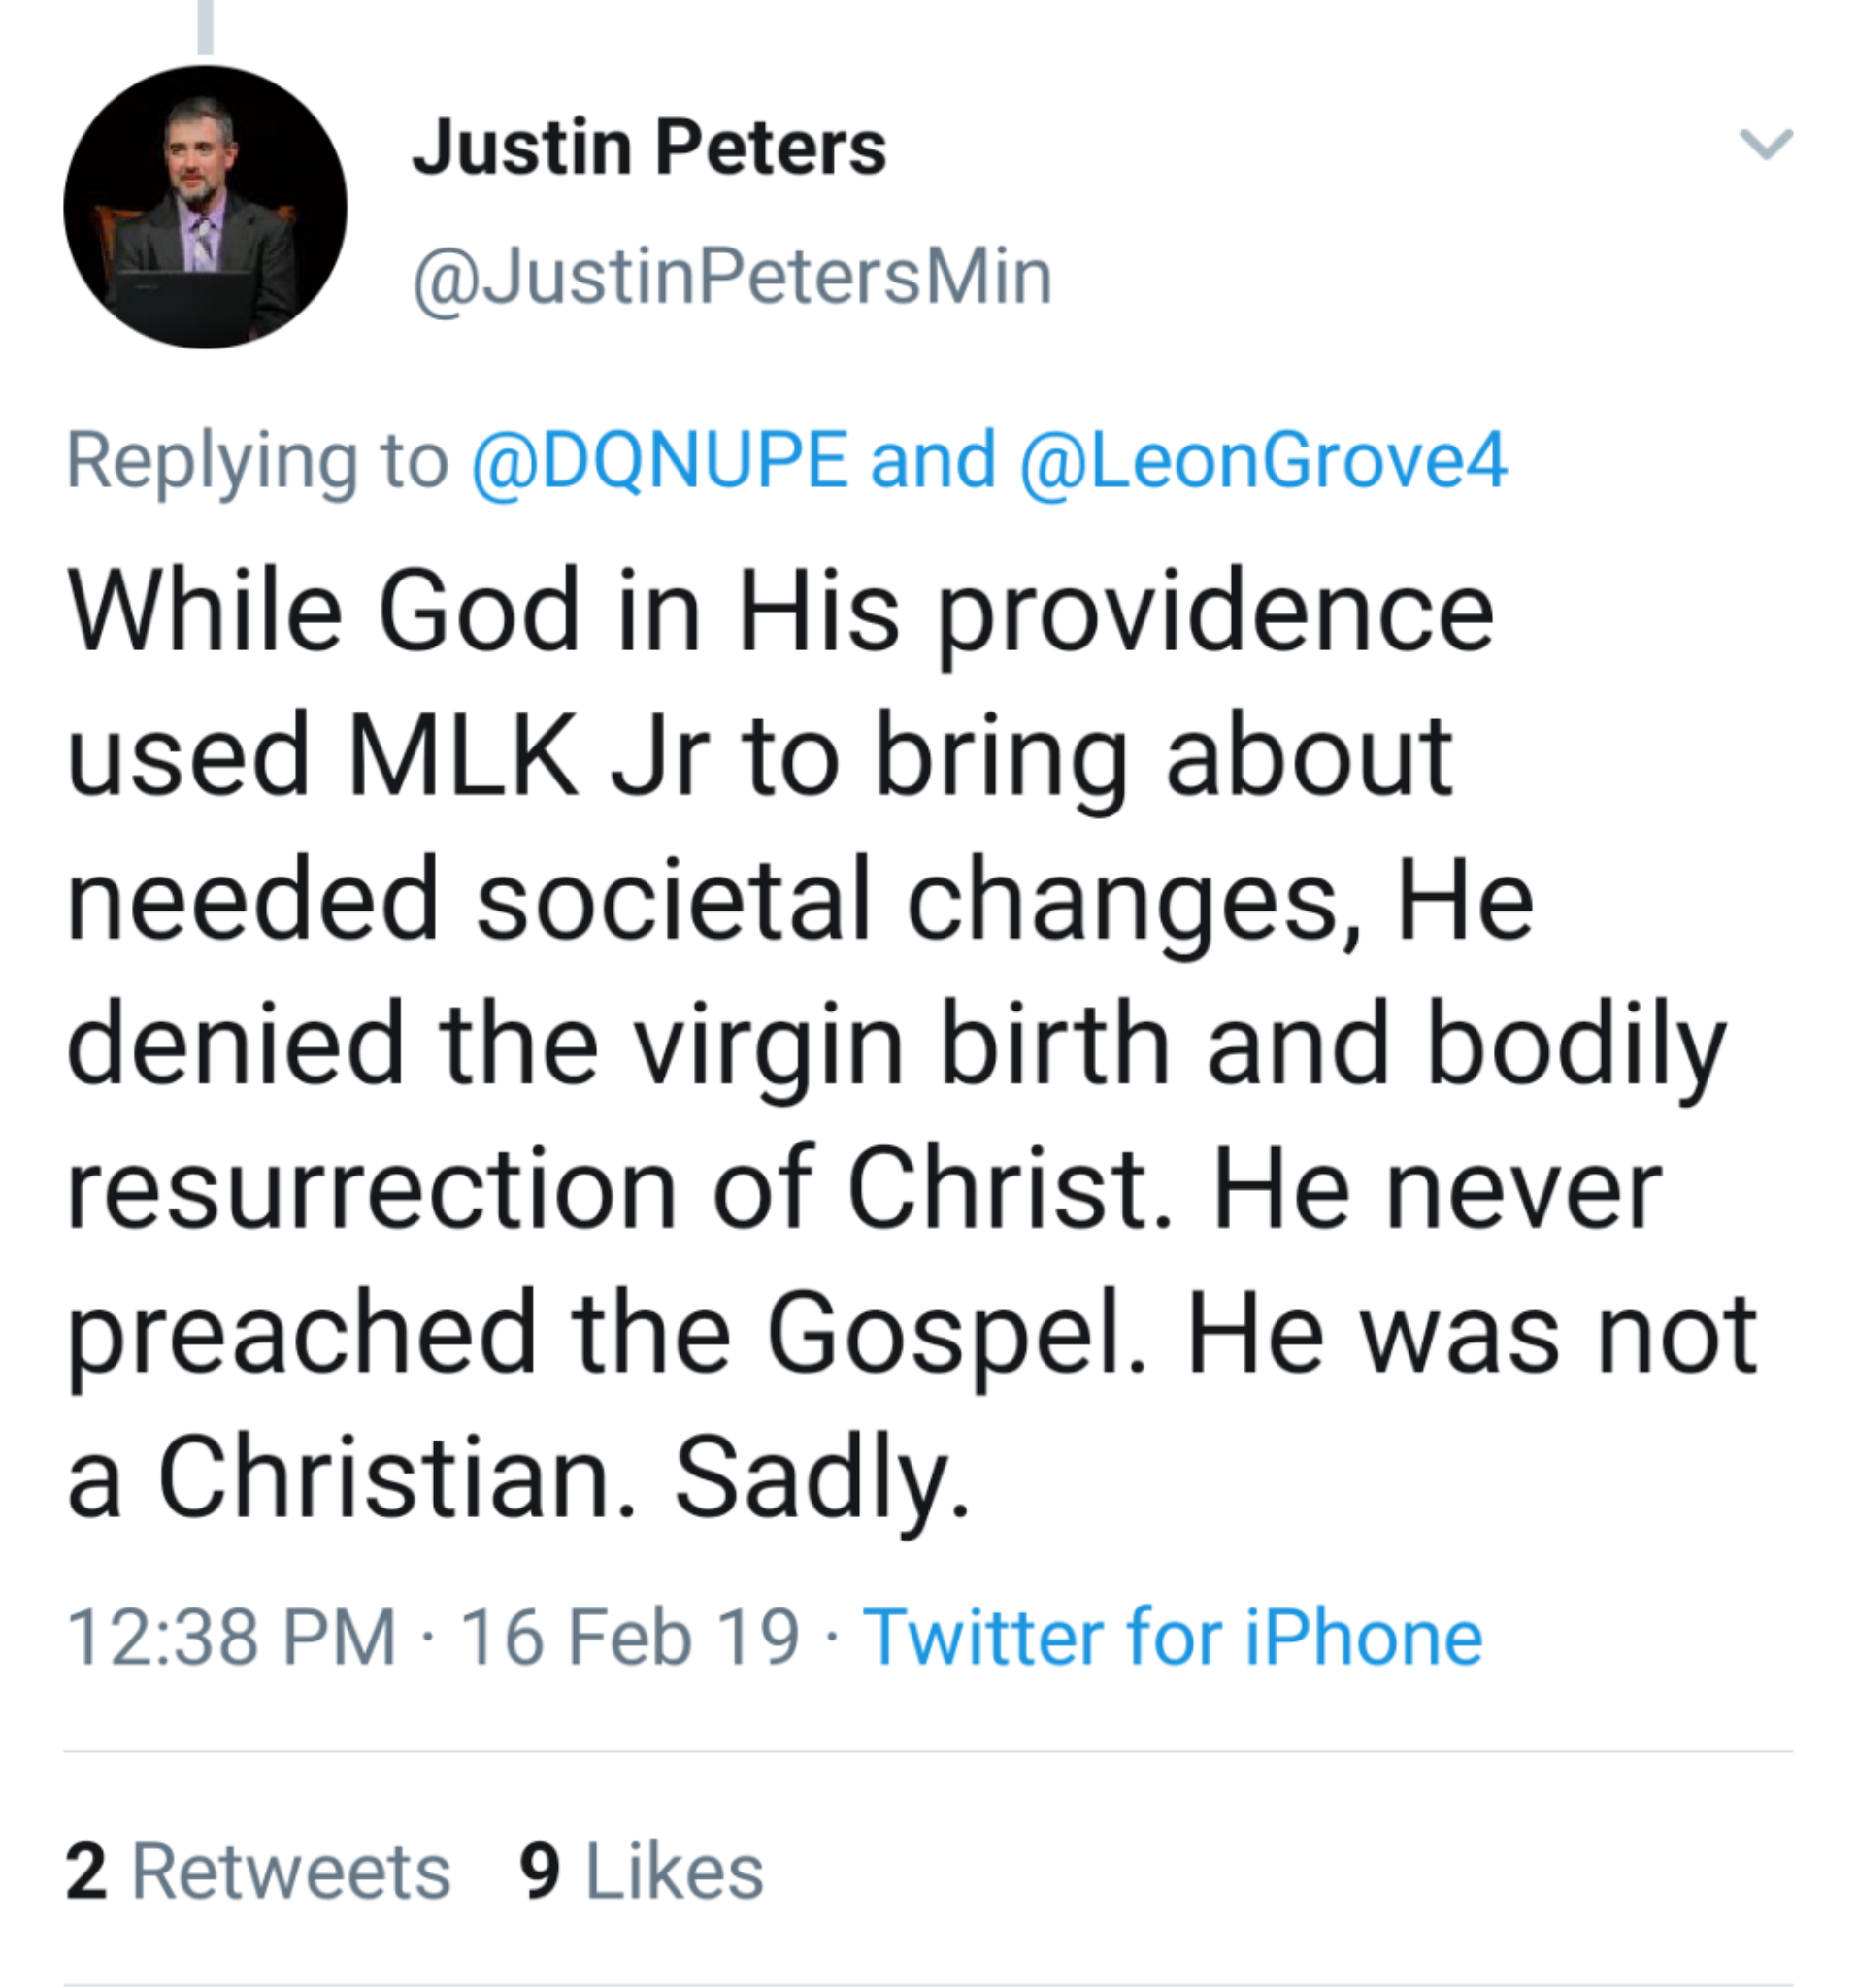1857x1988 pixels.
Task: Click the thread connector line above avatar
Action: [206, 26]
